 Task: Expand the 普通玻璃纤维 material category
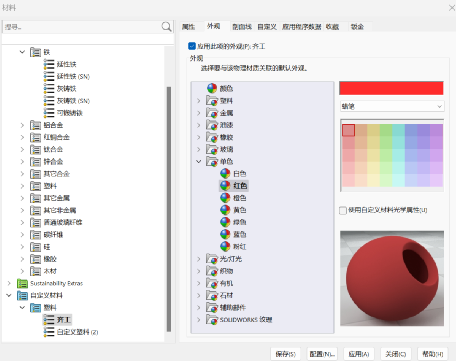[x=22, y=222]
